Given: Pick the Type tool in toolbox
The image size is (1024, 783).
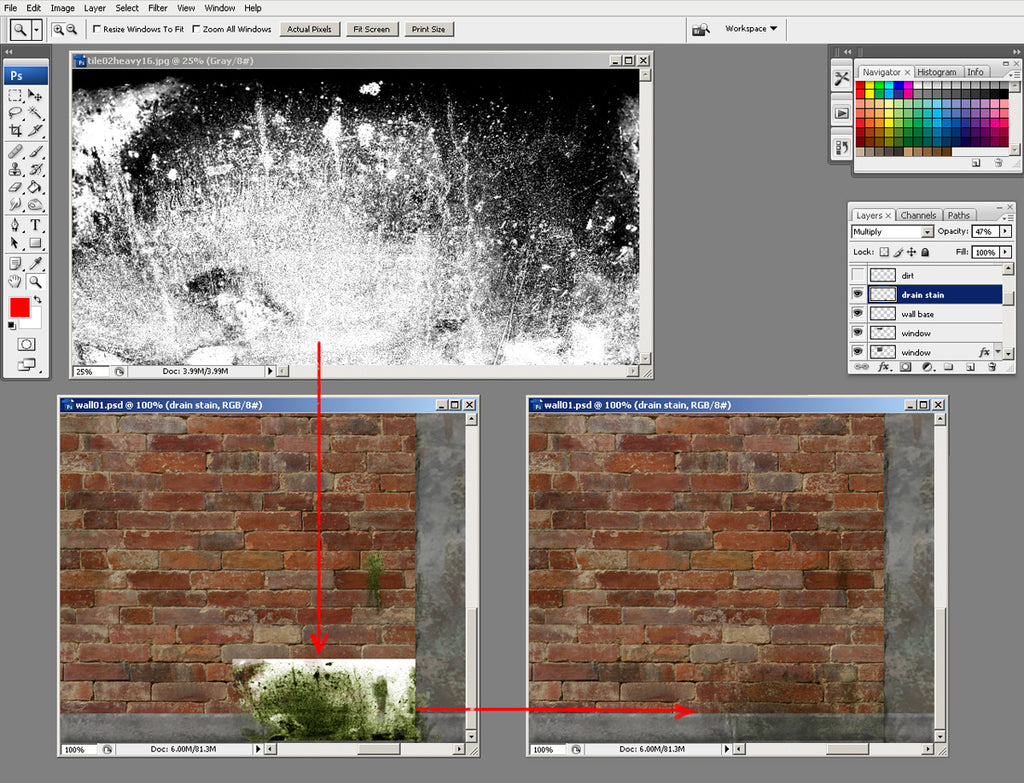Looking at the screenshot, I should coord(35,225).
